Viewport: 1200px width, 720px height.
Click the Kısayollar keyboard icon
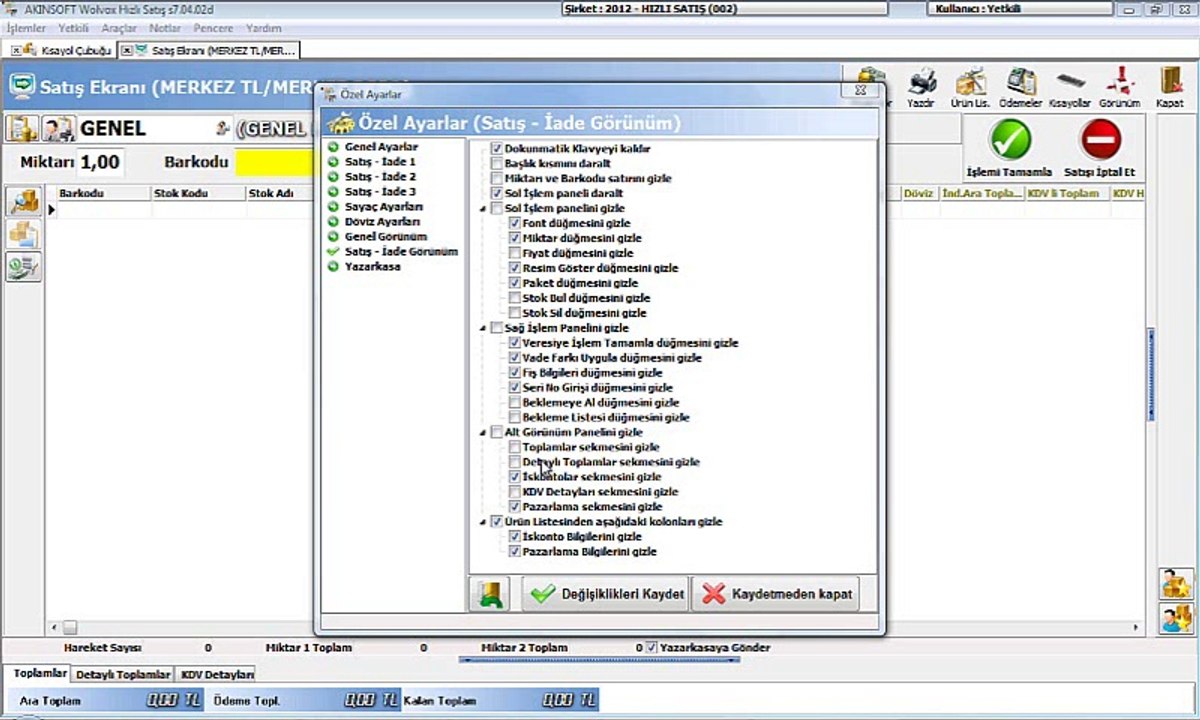1071,87
